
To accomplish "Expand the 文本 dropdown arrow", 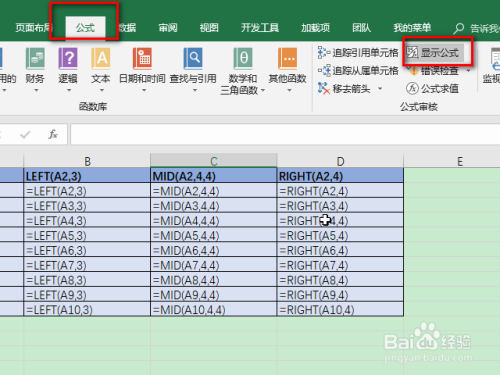I will pyautogui.click(x=102, y=90).
